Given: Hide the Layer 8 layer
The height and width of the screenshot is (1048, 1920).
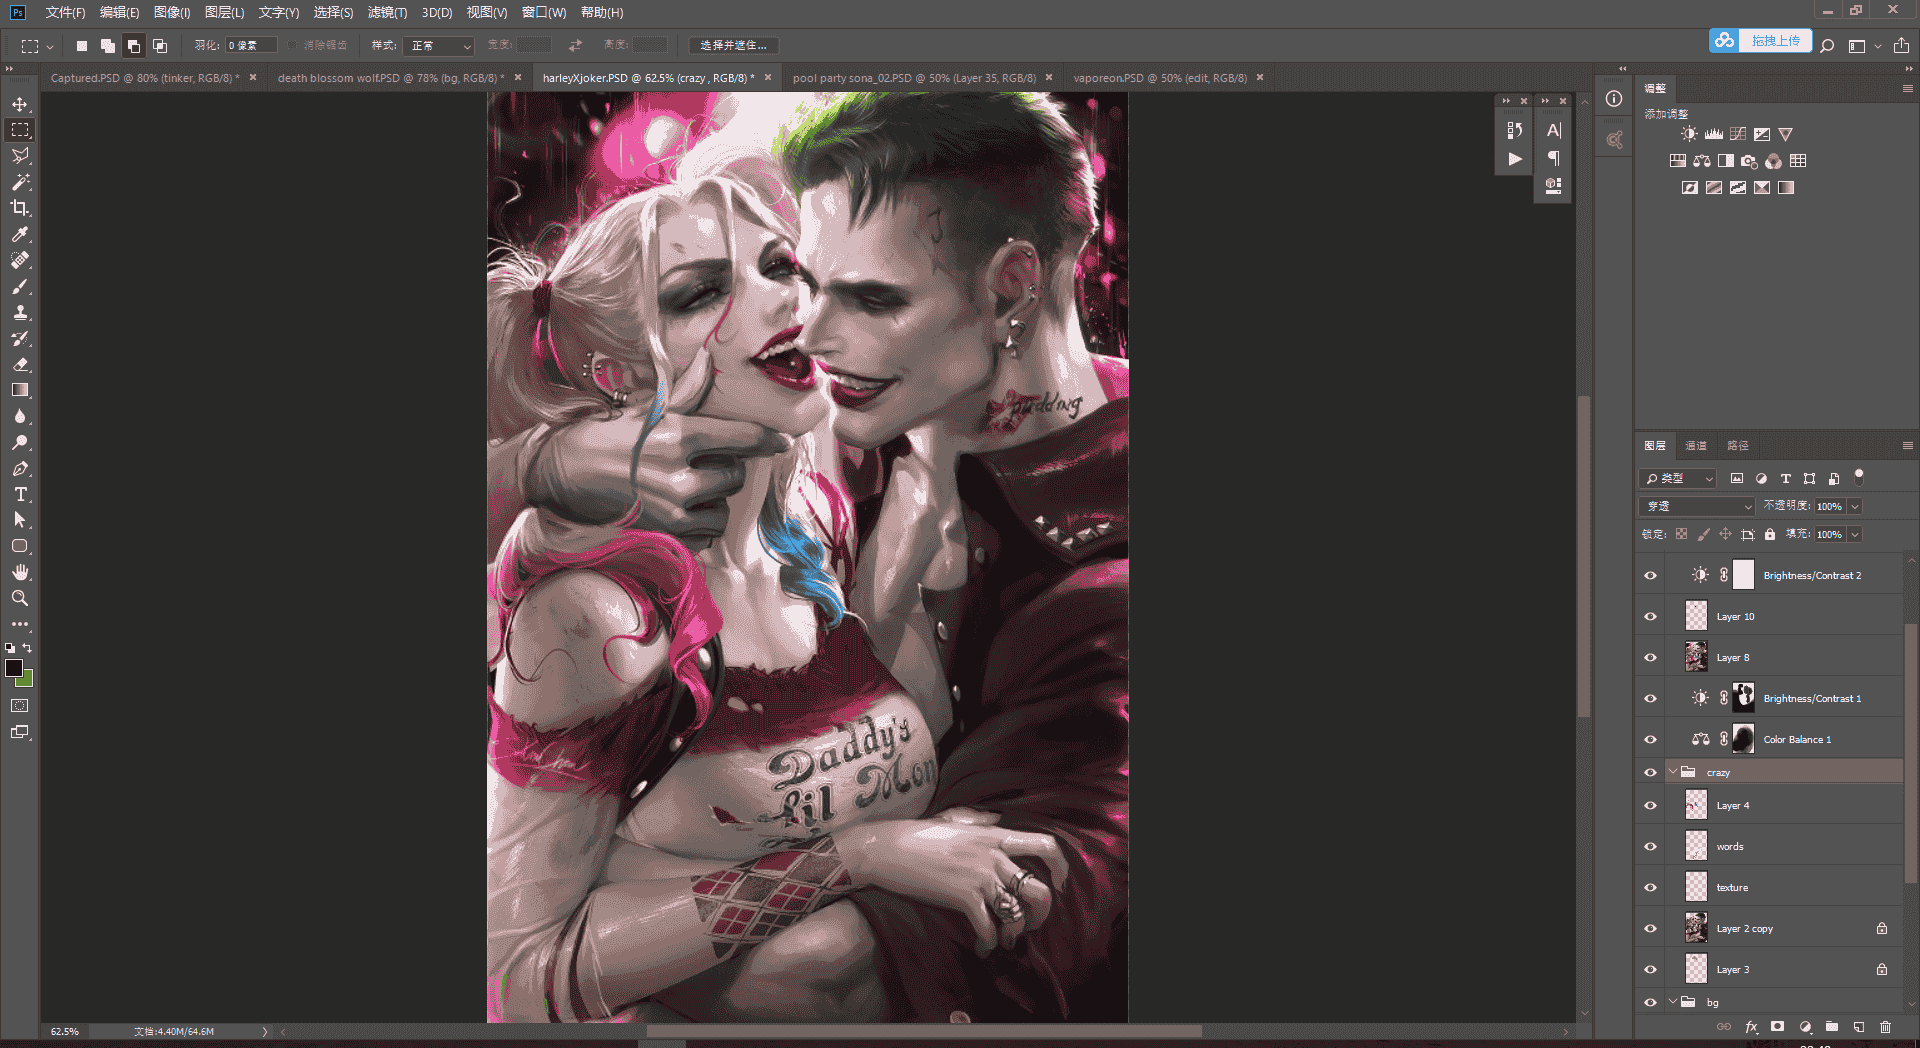Looking at the screenshot, I should [x=1650, y=657].
